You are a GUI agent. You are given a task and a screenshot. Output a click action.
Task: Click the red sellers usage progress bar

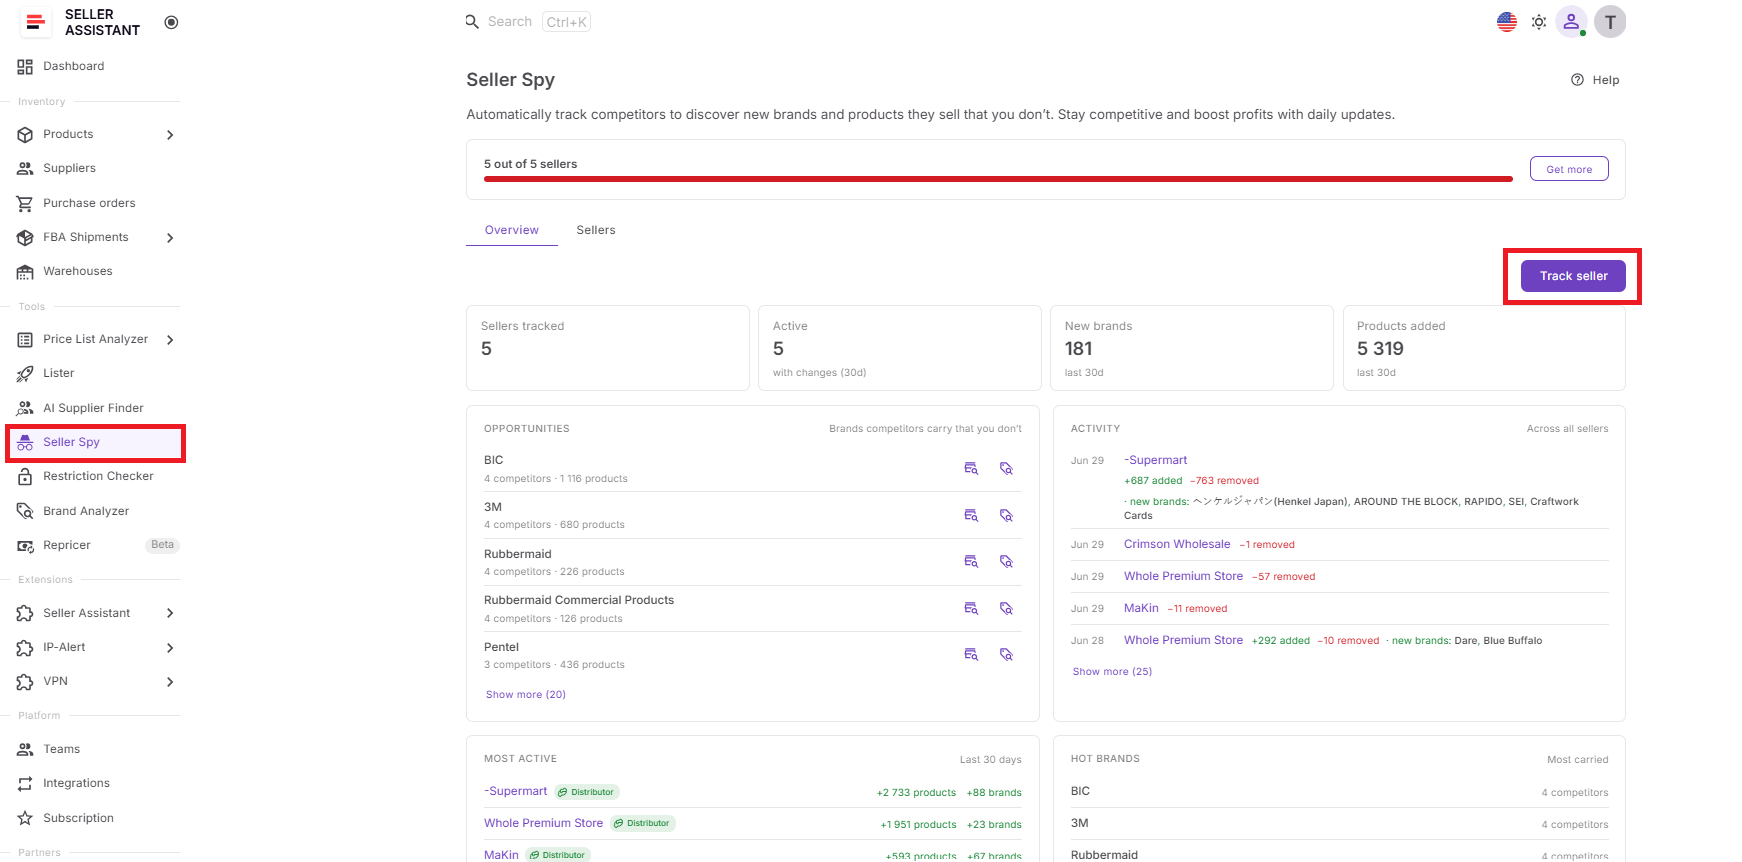(x=998, y=179)
